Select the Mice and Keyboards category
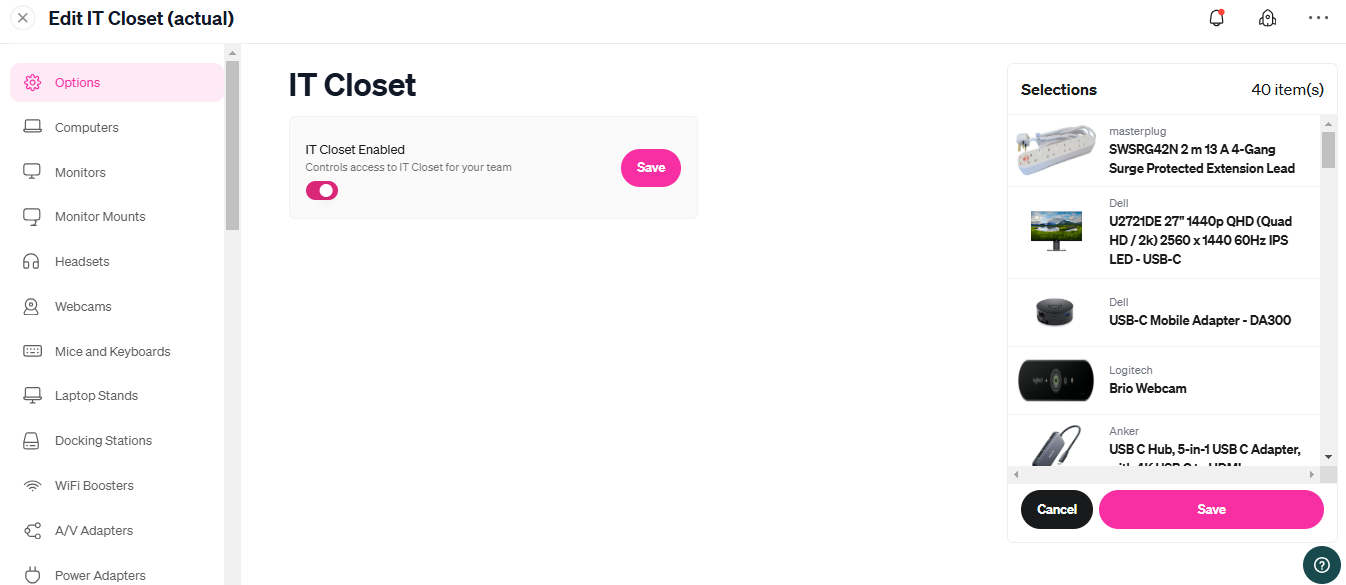 pos(111,351)
